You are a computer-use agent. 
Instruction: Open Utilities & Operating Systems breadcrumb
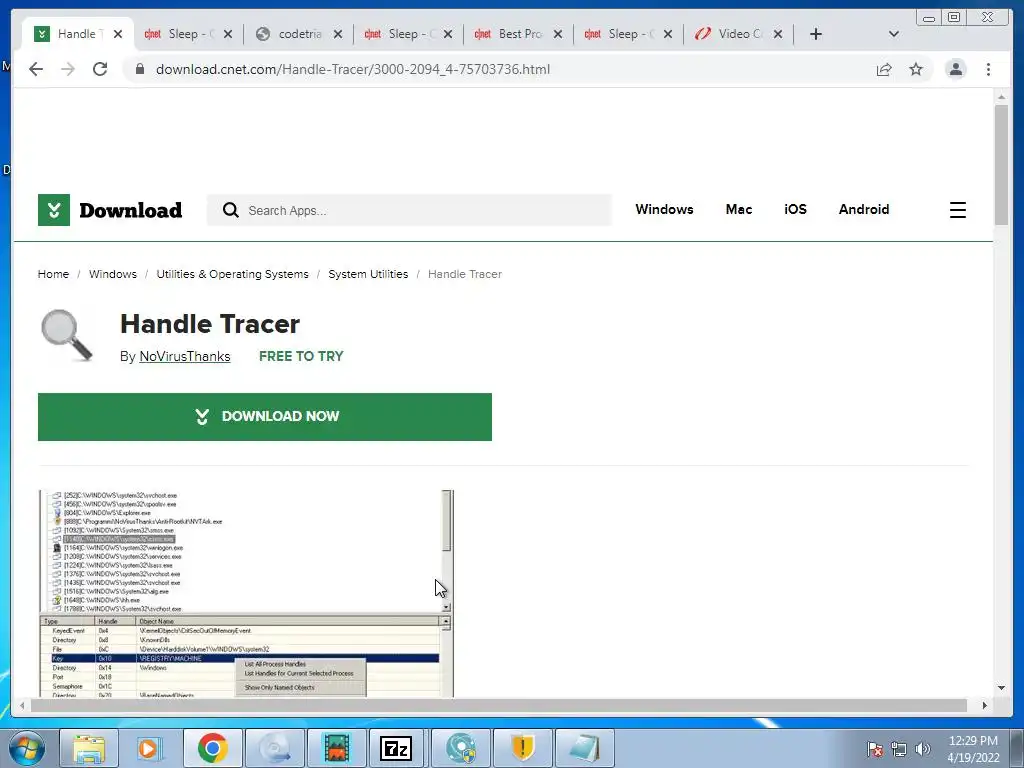232,274
